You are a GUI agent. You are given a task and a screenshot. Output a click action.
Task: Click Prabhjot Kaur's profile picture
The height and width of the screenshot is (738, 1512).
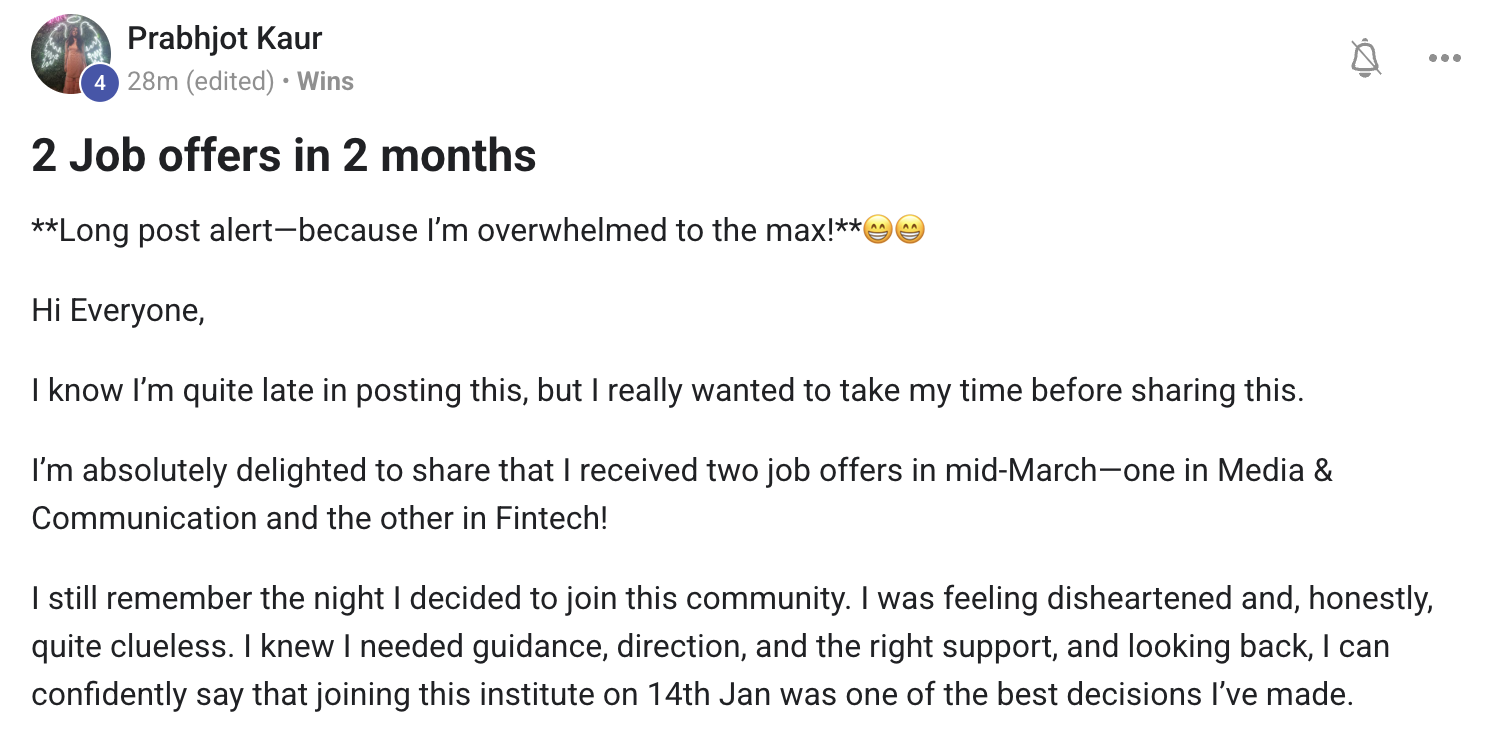coord(70,54)
